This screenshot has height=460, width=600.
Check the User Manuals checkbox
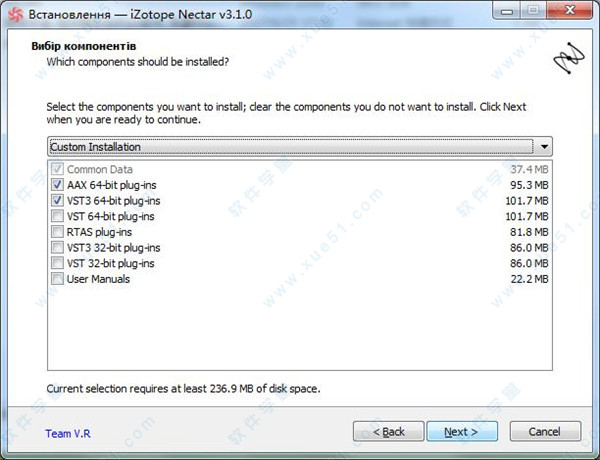point(57,279)
